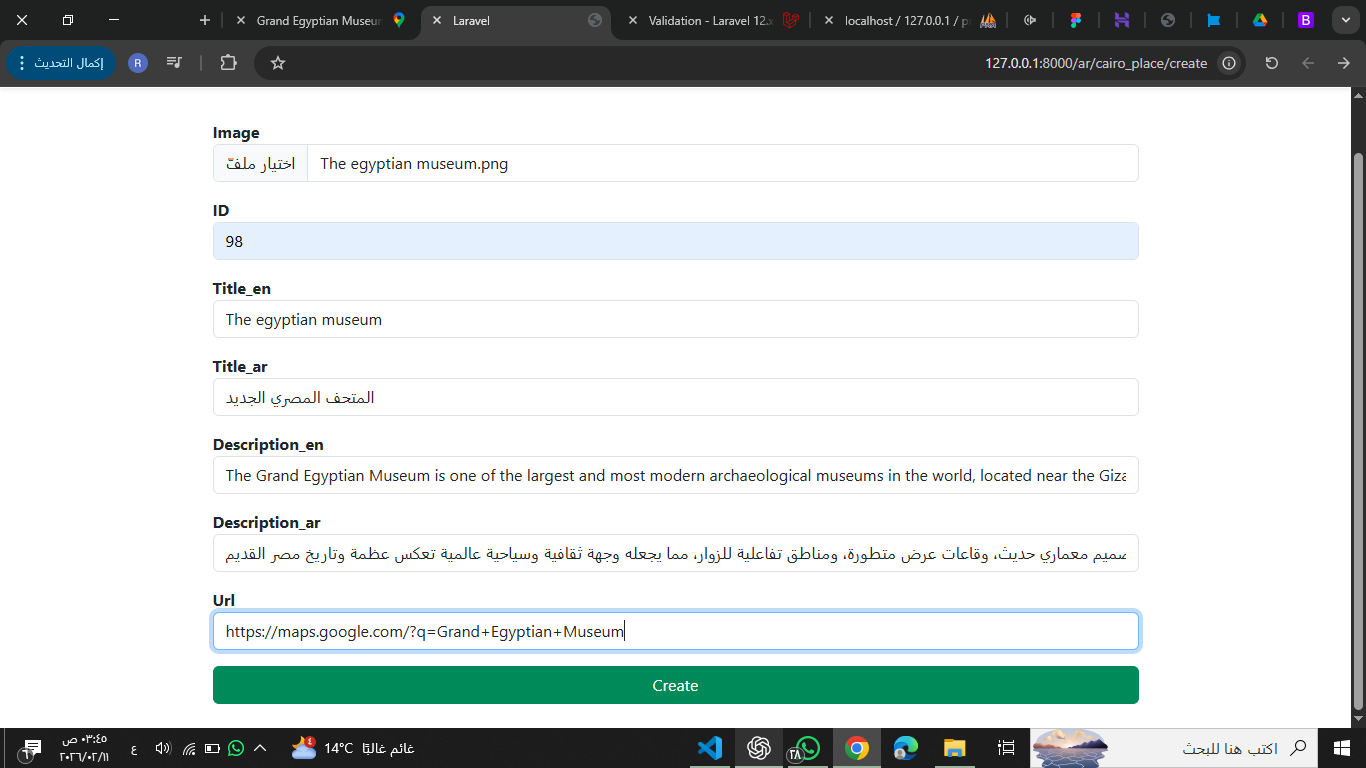Click the user profile avatar in Chrome
Viewport: 1366px width, 768px height.
coord(137,63)
